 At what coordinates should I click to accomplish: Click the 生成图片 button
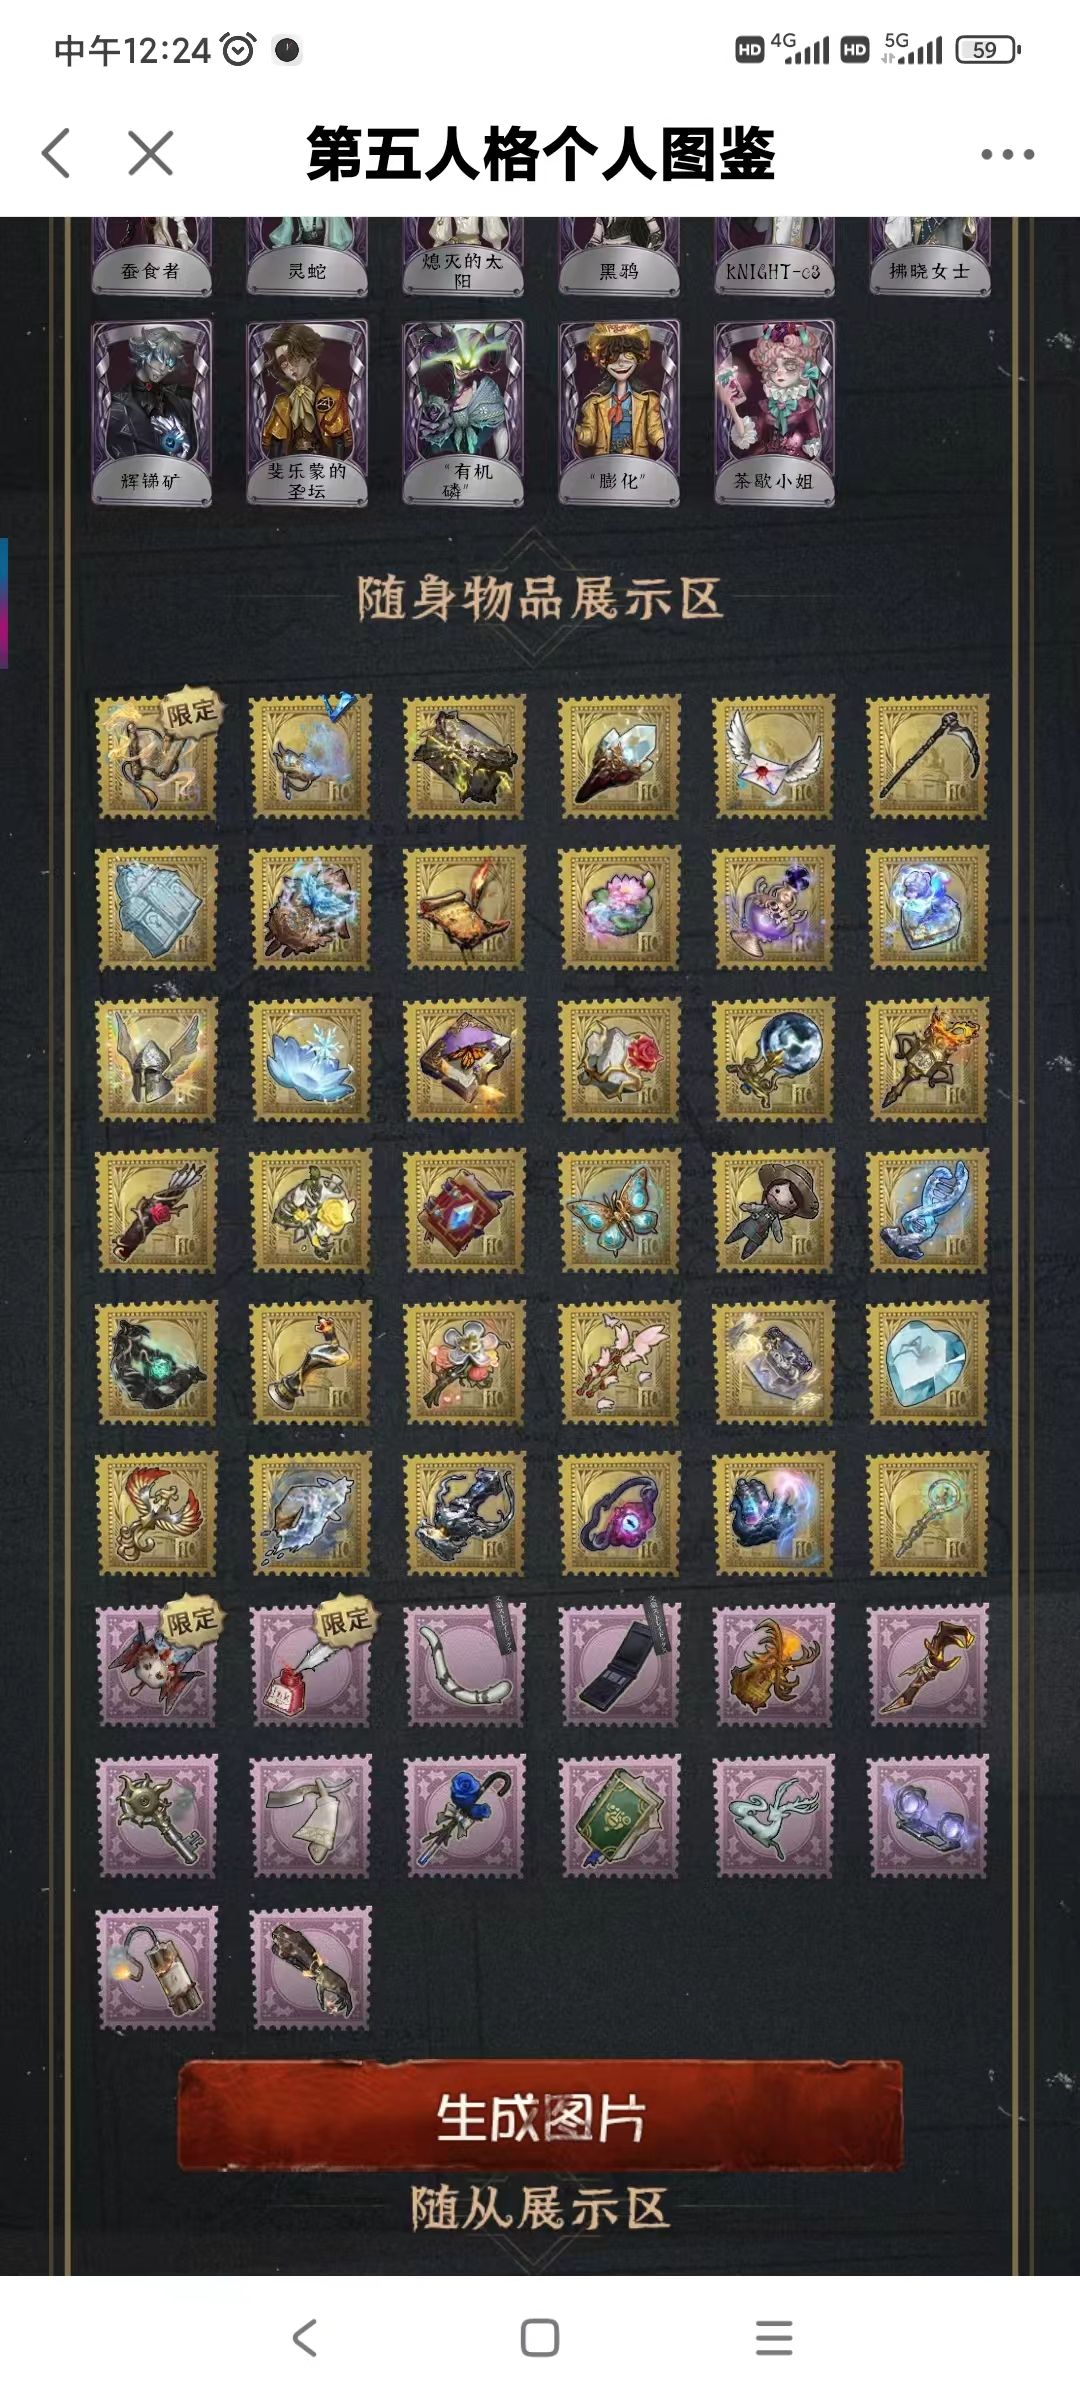tap(540, 2117)
